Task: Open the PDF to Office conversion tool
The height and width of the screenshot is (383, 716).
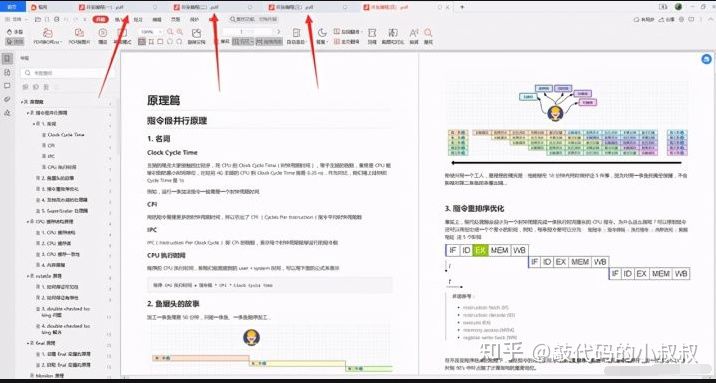Action: tap(47, 36)
